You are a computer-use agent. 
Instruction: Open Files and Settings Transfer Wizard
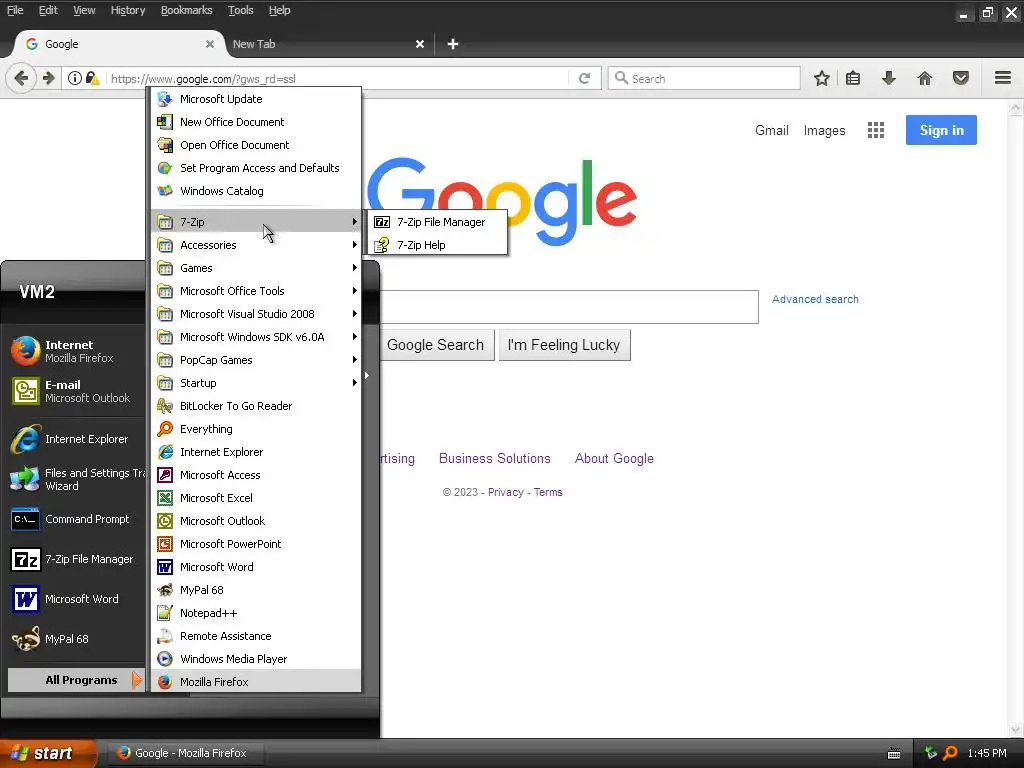(76, 479)
